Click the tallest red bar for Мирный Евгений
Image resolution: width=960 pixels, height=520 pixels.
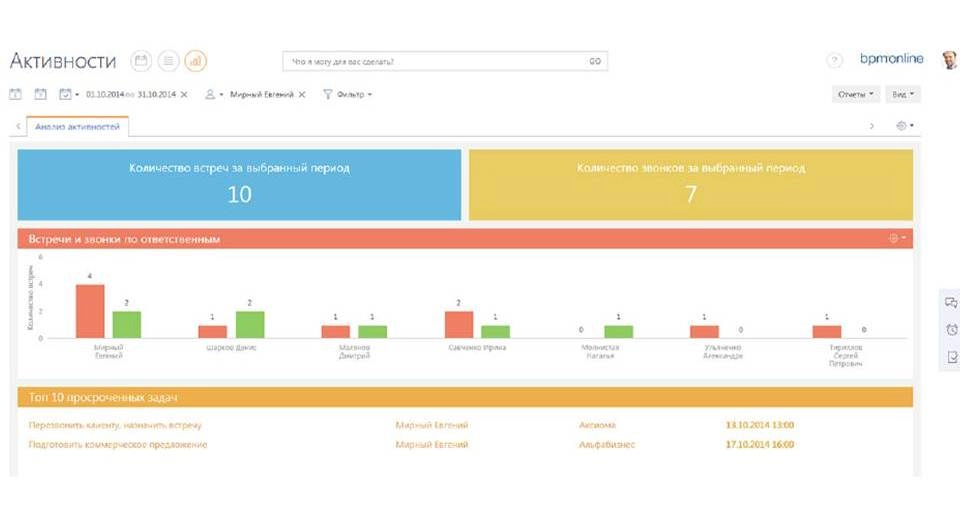click(x=90, y=311)
